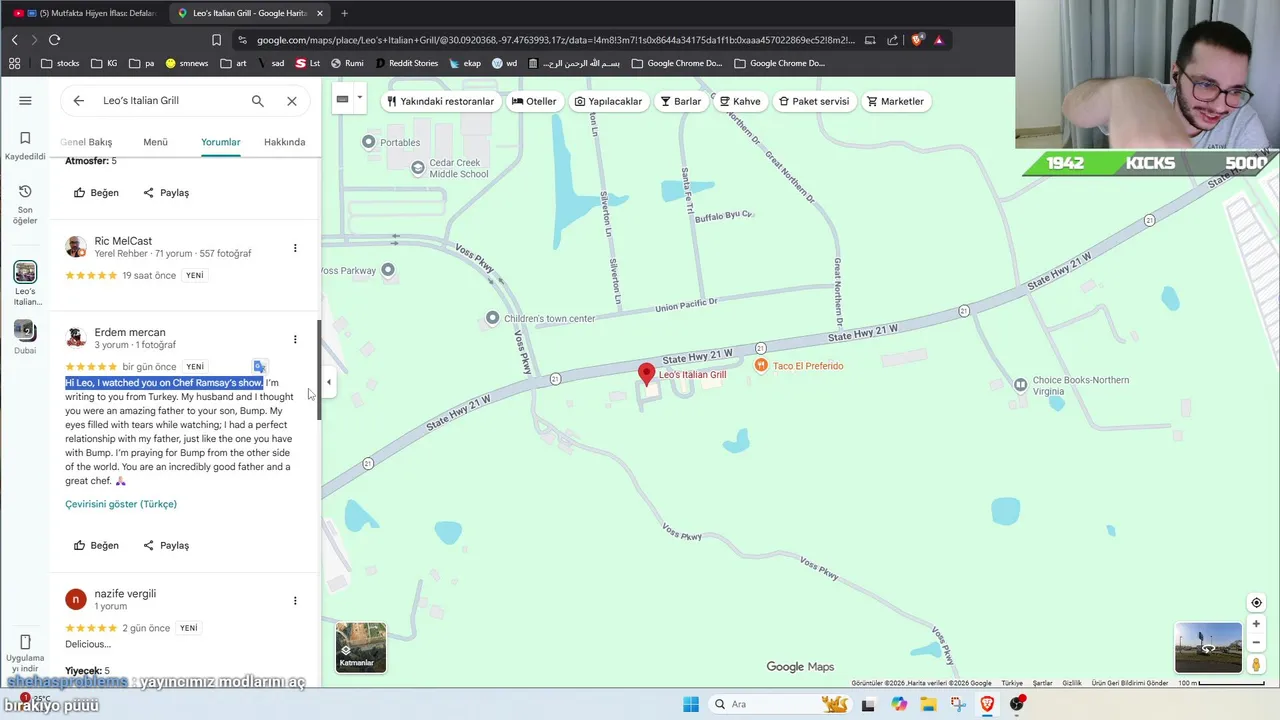Filter by Oteller chip
Screen dimensions: 1280x720
[534, 101]
